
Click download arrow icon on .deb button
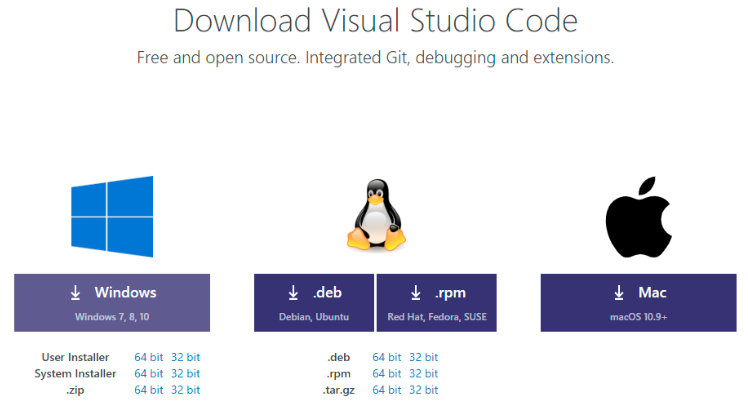tap(293, 293)
